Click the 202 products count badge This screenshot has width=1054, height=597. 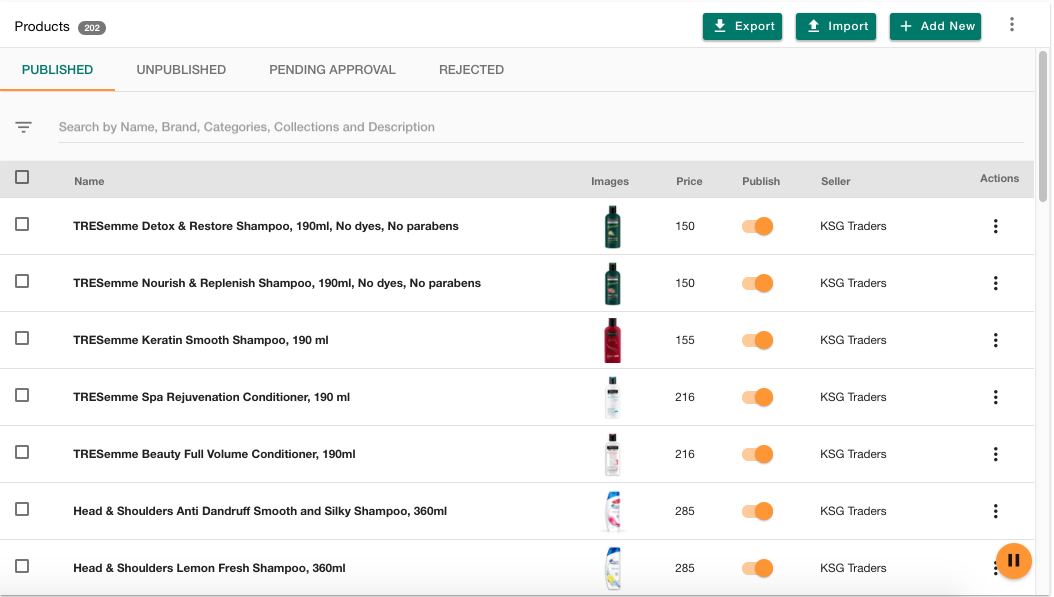pyautogui.click(x=92, y=28)
